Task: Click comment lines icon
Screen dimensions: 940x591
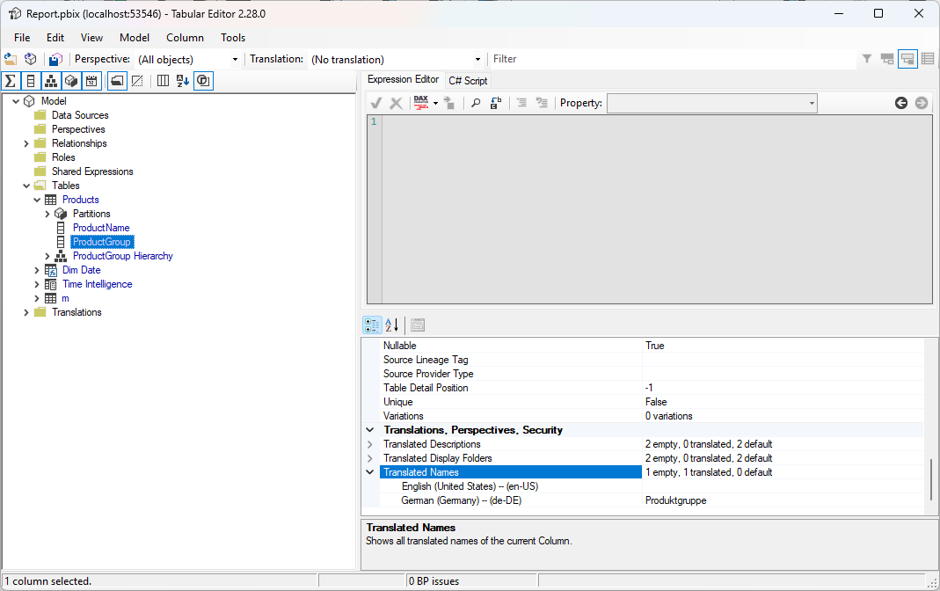Action: click(522, 103)
